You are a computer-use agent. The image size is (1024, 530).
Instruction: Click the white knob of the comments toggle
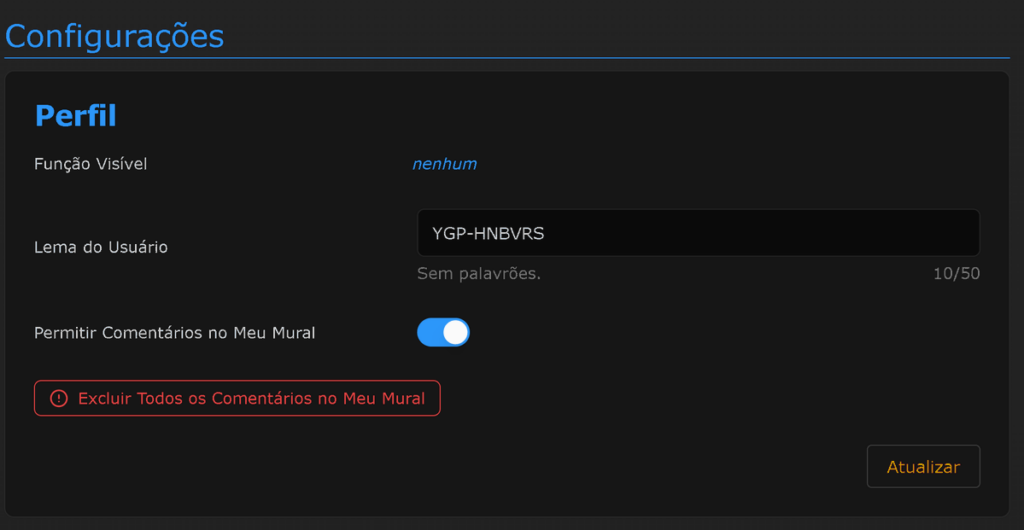(x=455, y=333)
